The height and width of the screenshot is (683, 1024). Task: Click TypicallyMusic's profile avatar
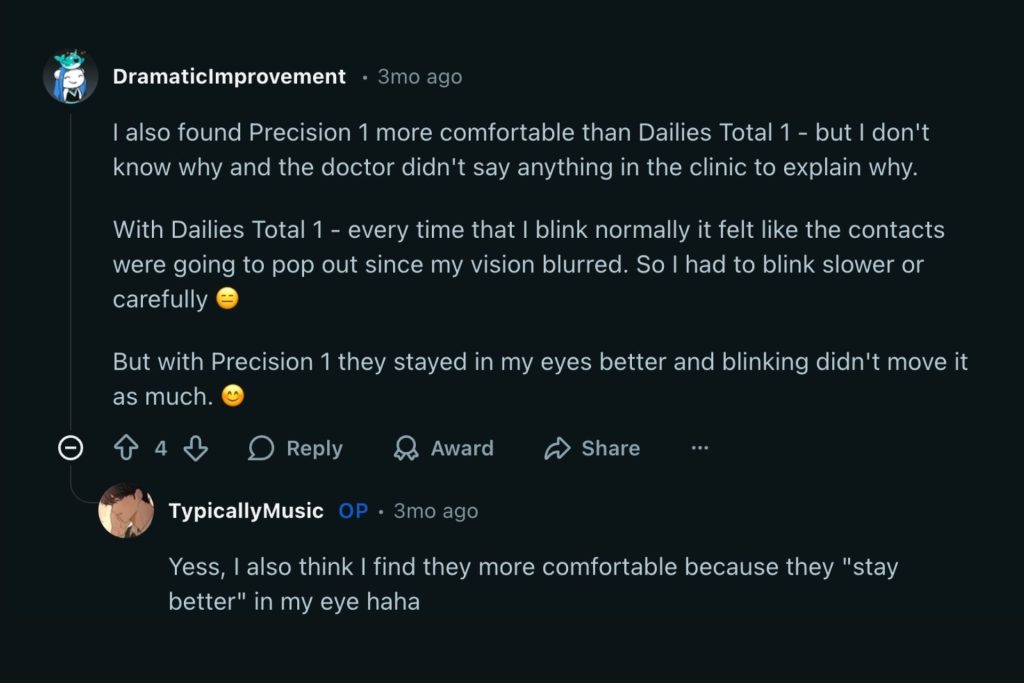pyautogui.click(x=128, y=511)
